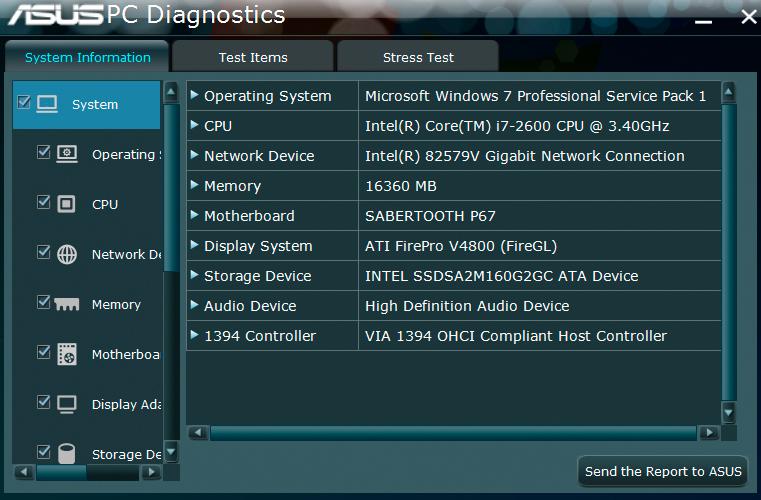
Task: Open the Test Items tab
Action: [253, 57]
